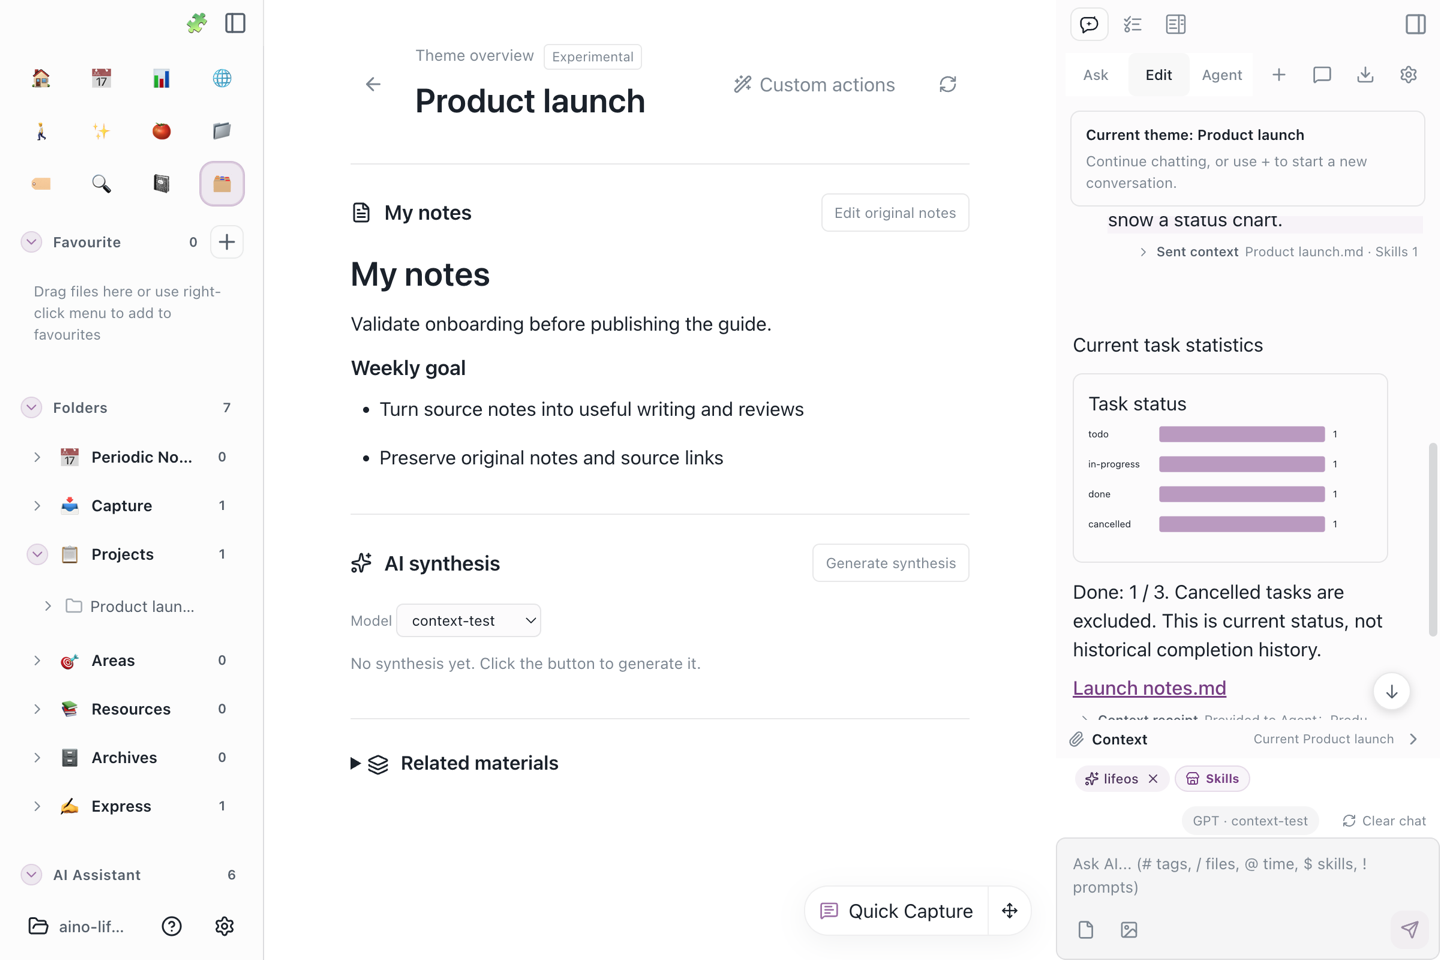Click the GPT · context-test model chip

1250,821
